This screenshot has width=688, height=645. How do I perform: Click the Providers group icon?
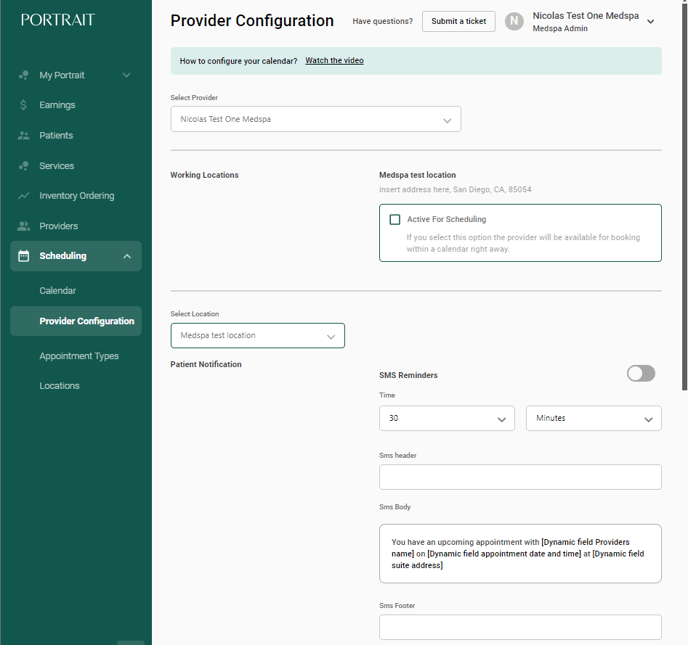pos(24,226)
